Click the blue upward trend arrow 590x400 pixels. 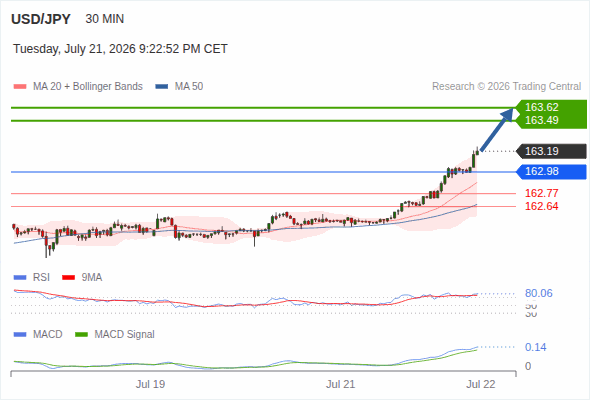pos(497,129)
